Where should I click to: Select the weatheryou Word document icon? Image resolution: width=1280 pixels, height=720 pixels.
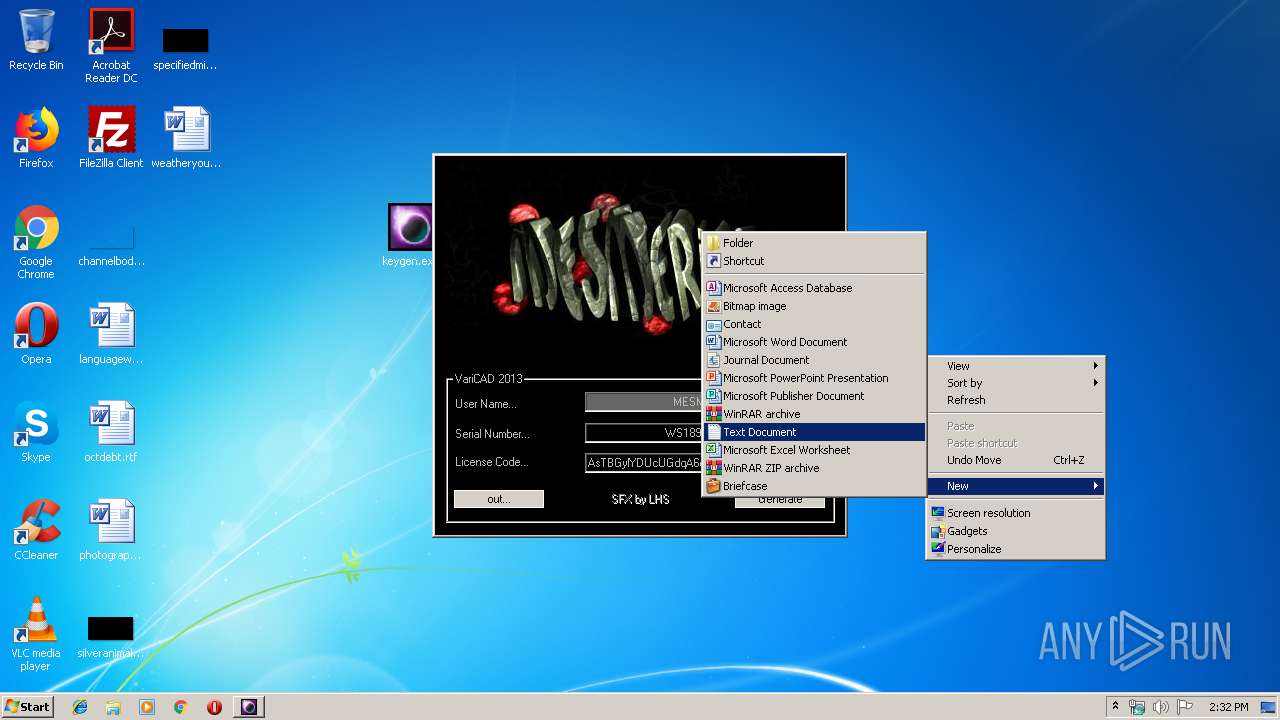pos(186,138)
